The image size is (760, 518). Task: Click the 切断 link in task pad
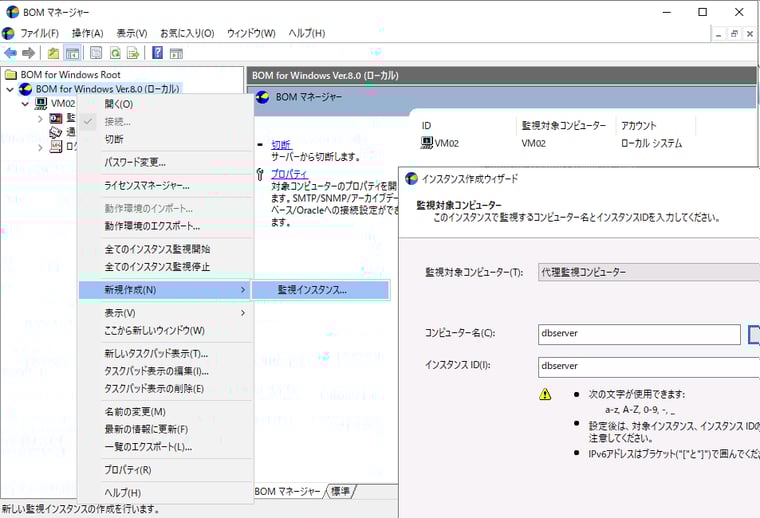coord(281,145)
